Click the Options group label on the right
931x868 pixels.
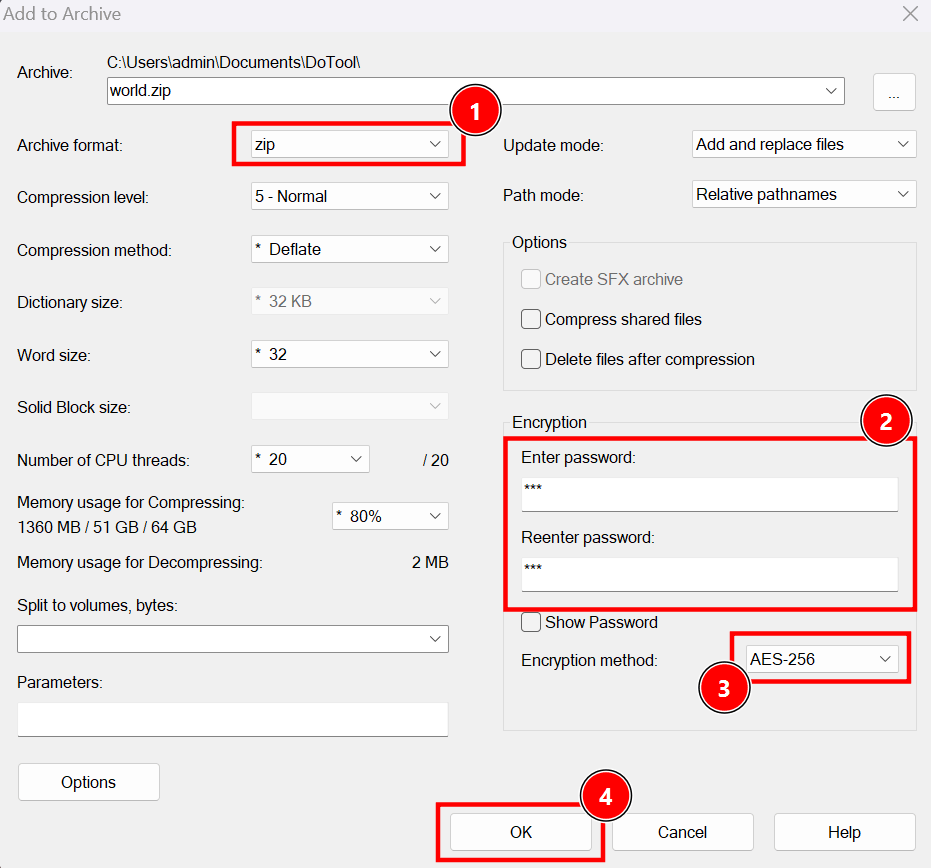pyautogui.click(x=539, y=242)
